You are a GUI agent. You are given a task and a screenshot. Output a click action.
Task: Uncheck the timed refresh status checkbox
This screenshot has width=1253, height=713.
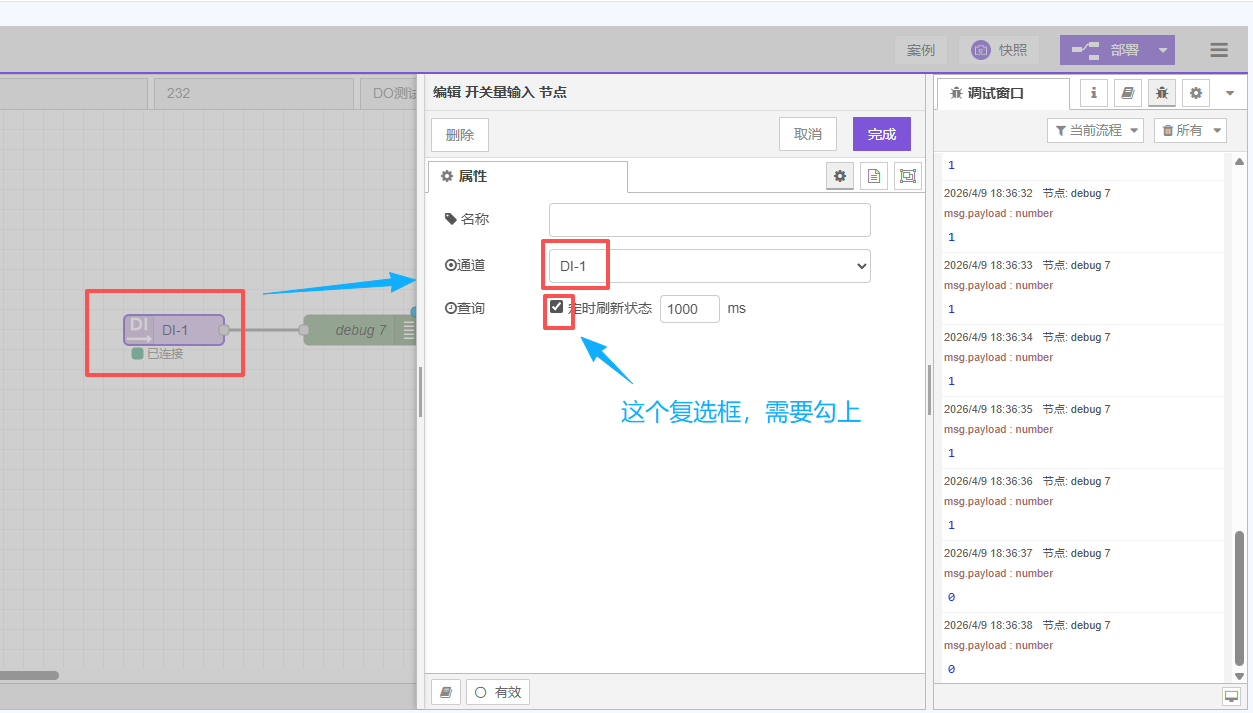[557, 307]
